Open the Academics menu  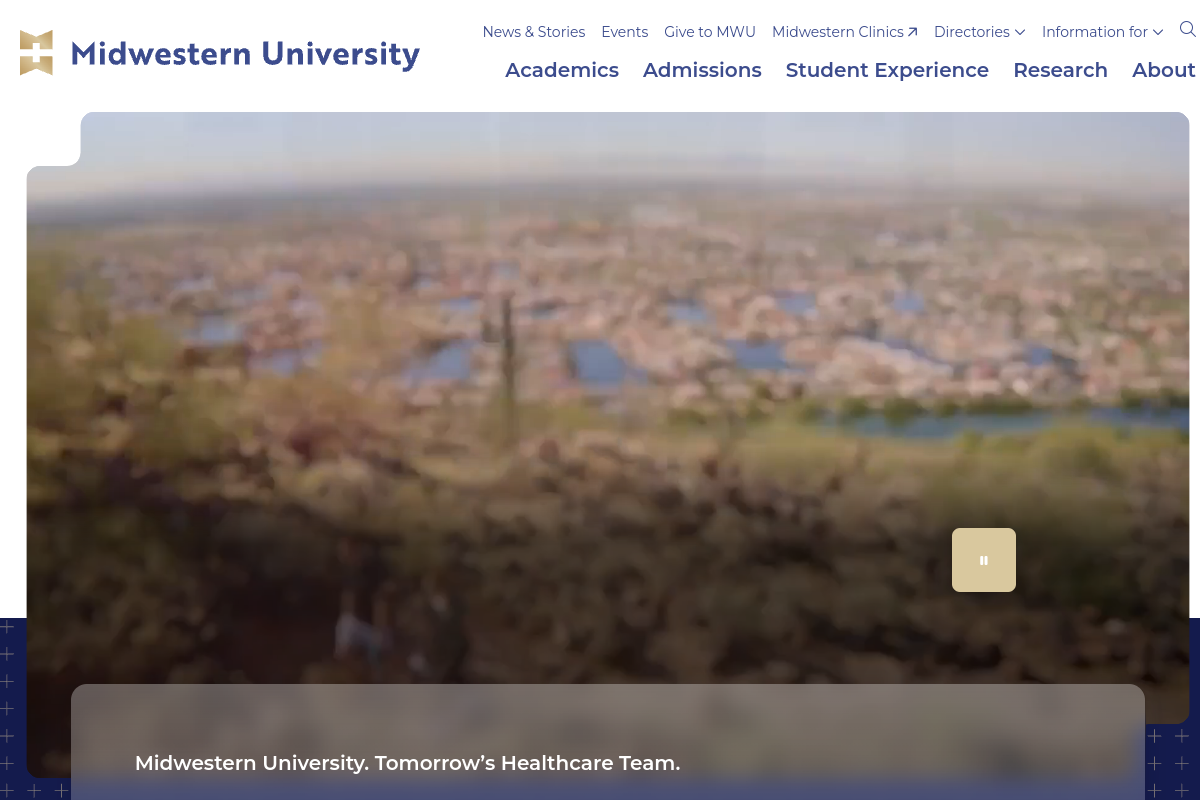coord(562,70)
